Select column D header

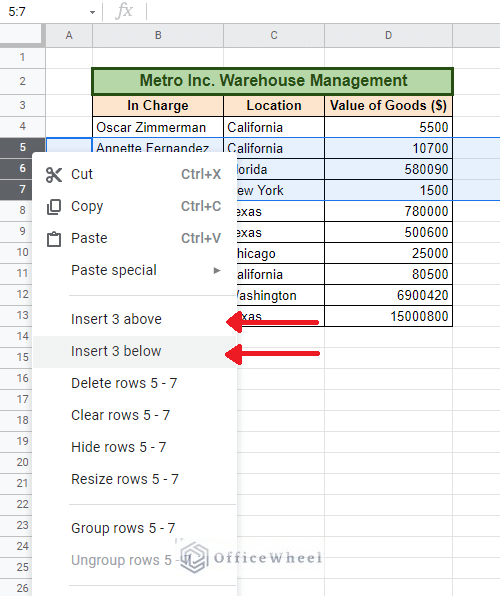pyautogui.click(x=388, y=35)
